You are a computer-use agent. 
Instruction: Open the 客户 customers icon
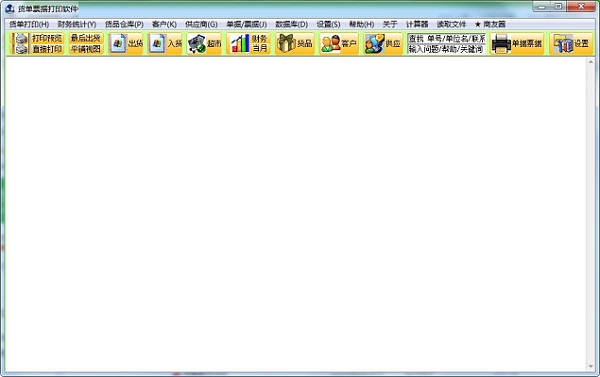[339, 43]
